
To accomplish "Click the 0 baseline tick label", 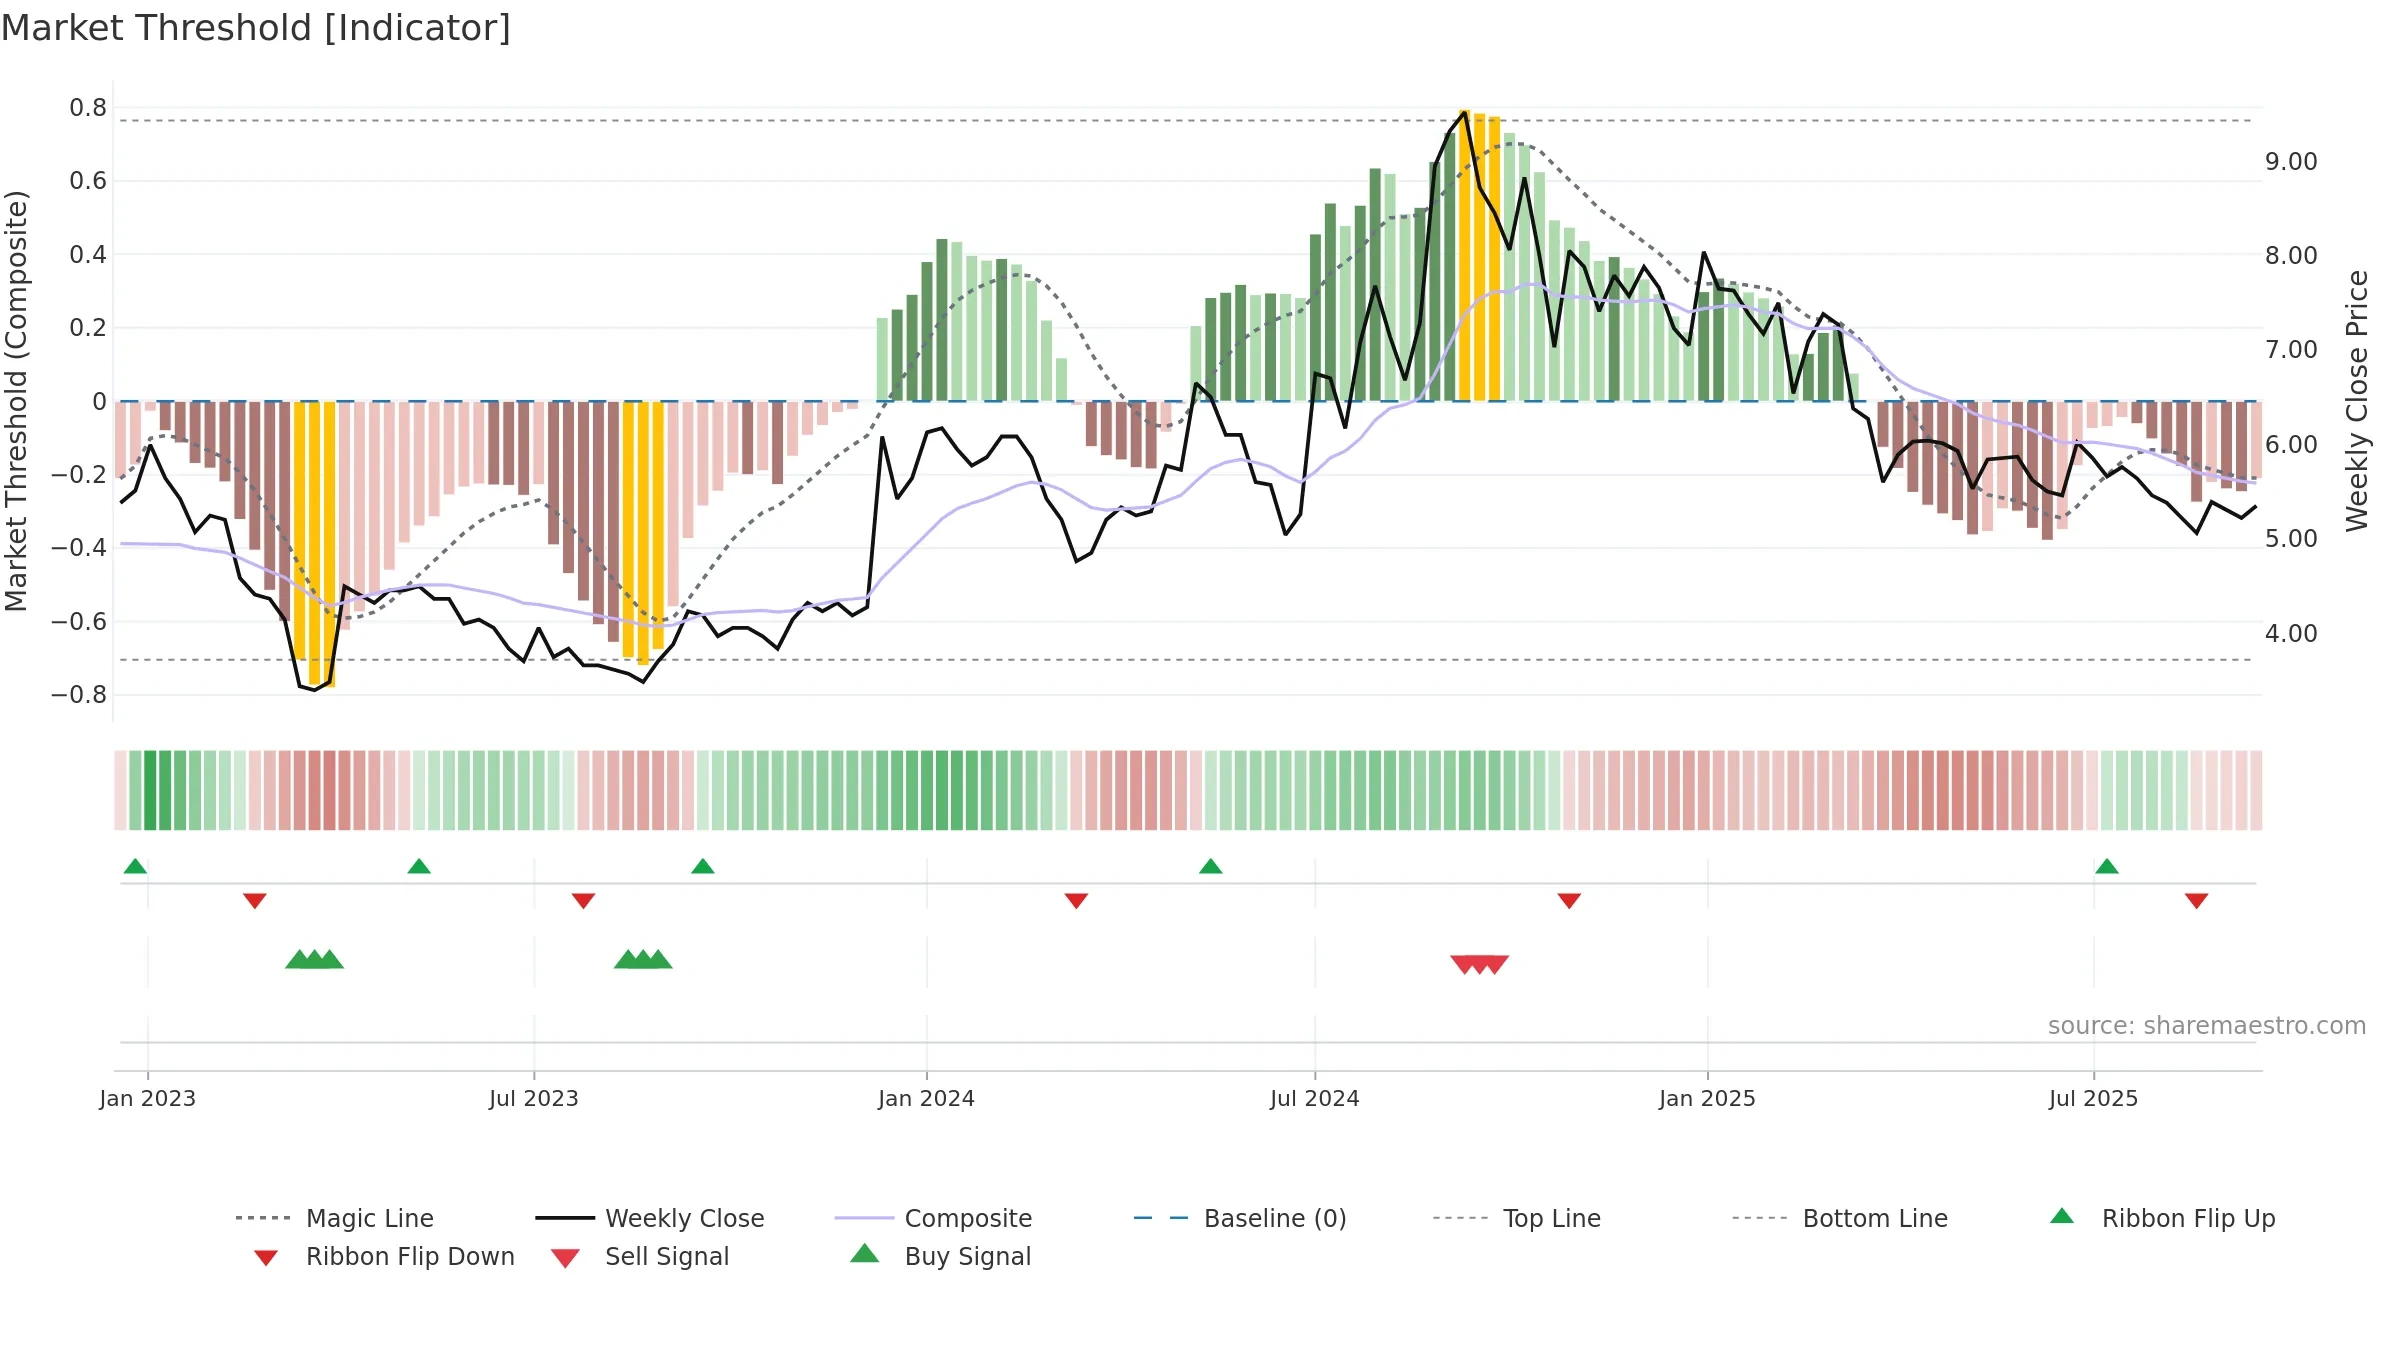I will click(99, 401).
